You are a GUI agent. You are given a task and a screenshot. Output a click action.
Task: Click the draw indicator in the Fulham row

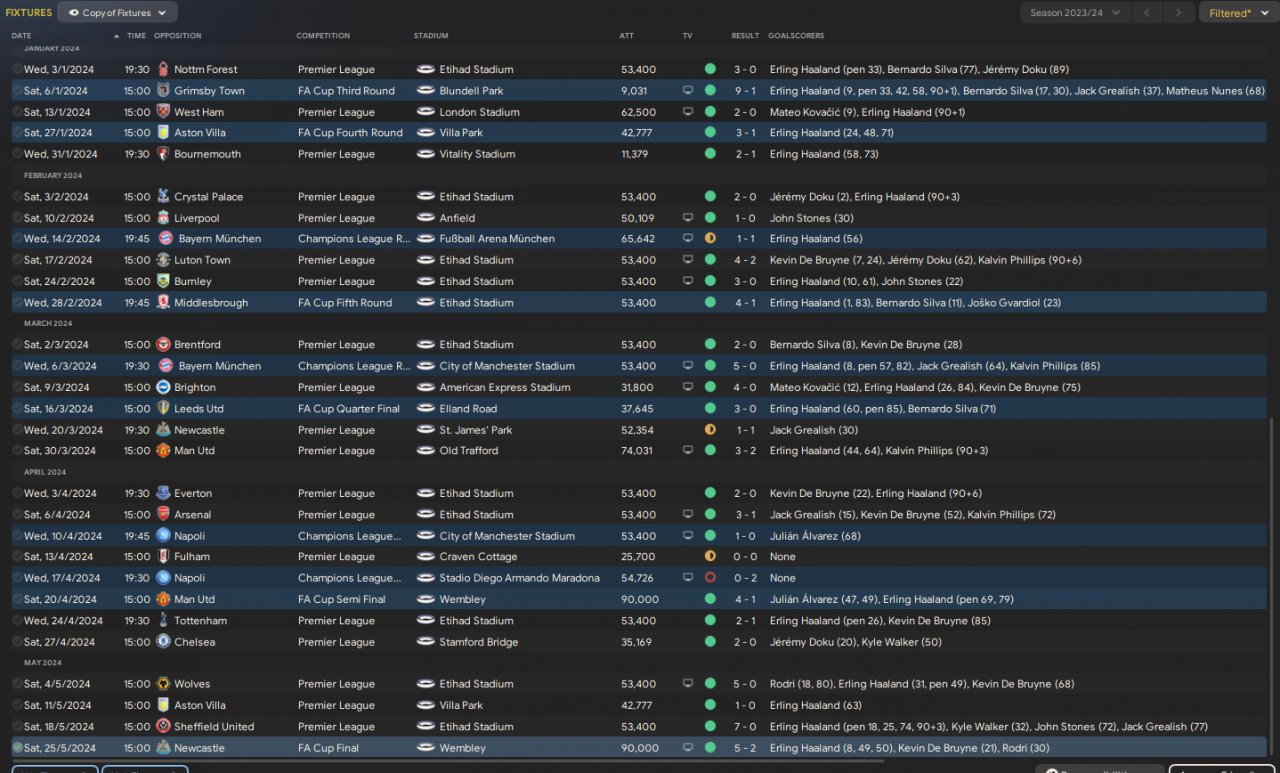click(710, 557)
